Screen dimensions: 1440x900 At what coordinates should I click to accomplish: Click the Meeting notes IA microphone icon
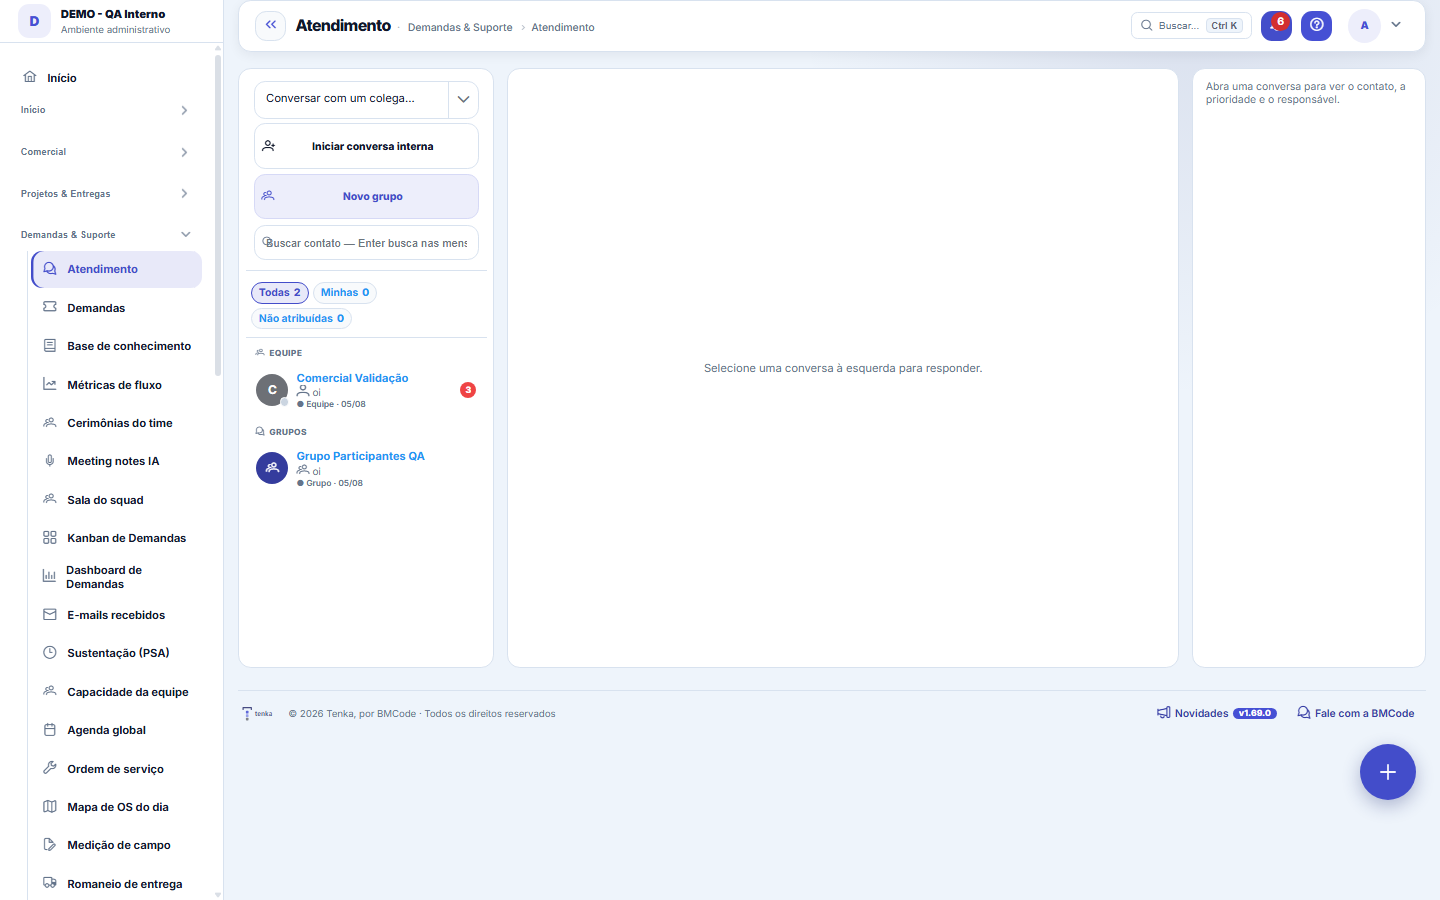click(x=50, y=461)
